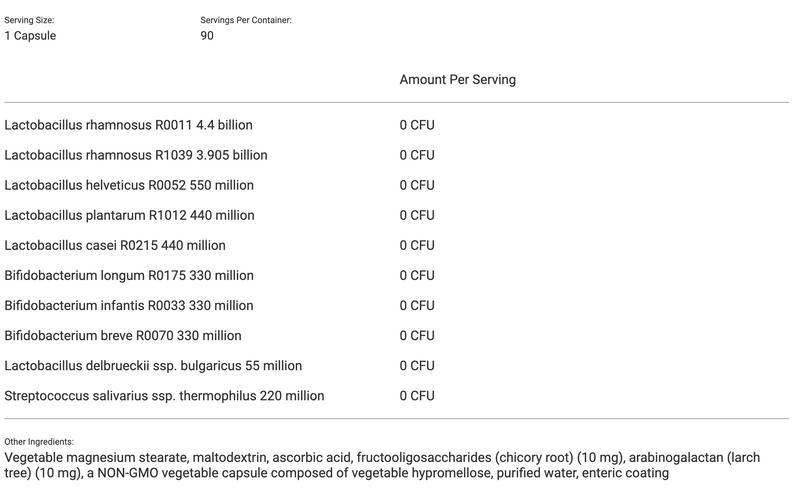The image size is (800, 488).
Task: Click the Bifidobacterium breve R0070 entry
Action: (x=123, y=335)
